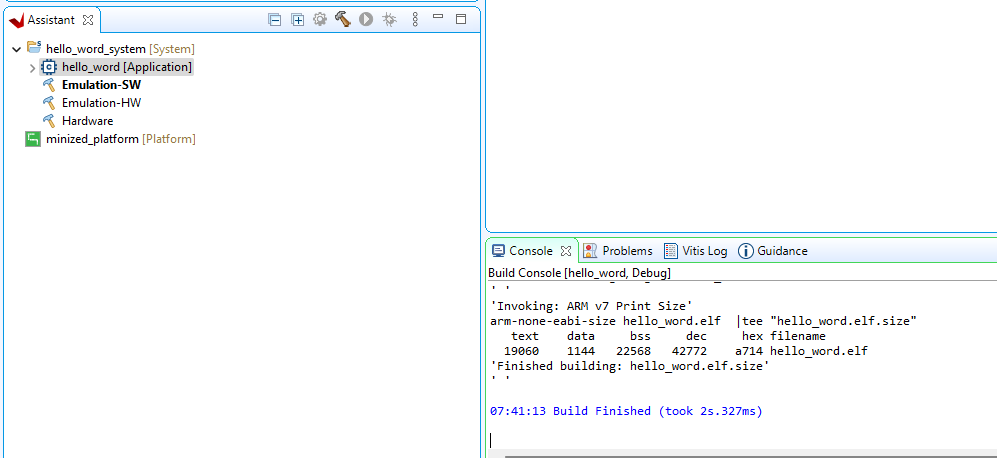Open Assistant view menu (three dots)

click(x=415, y=20)
